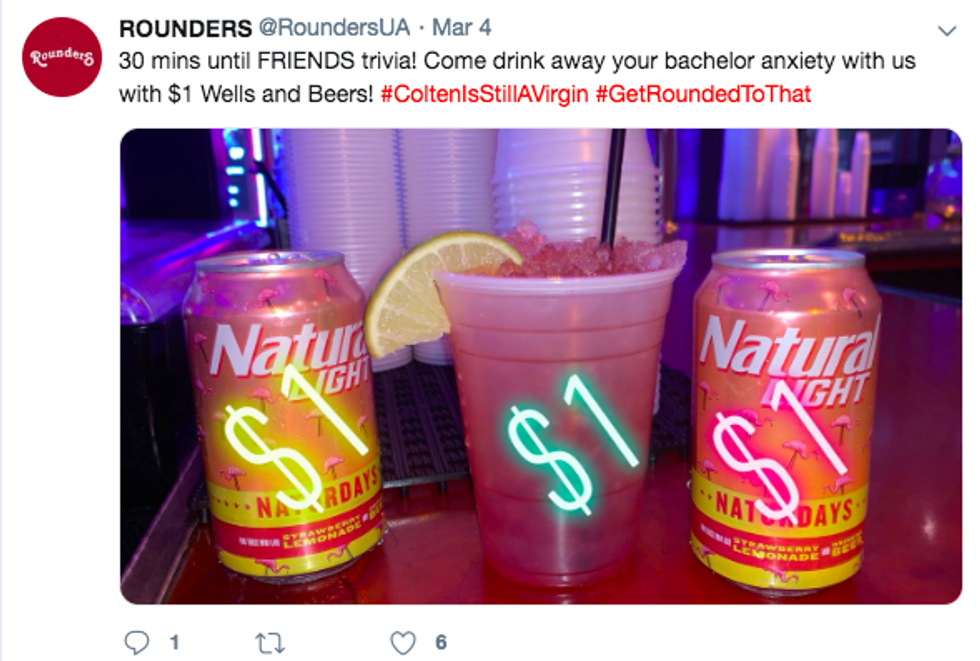Click the reply count number 1
Viewport: 980px width, 661px height.
(x=174, y=642)
